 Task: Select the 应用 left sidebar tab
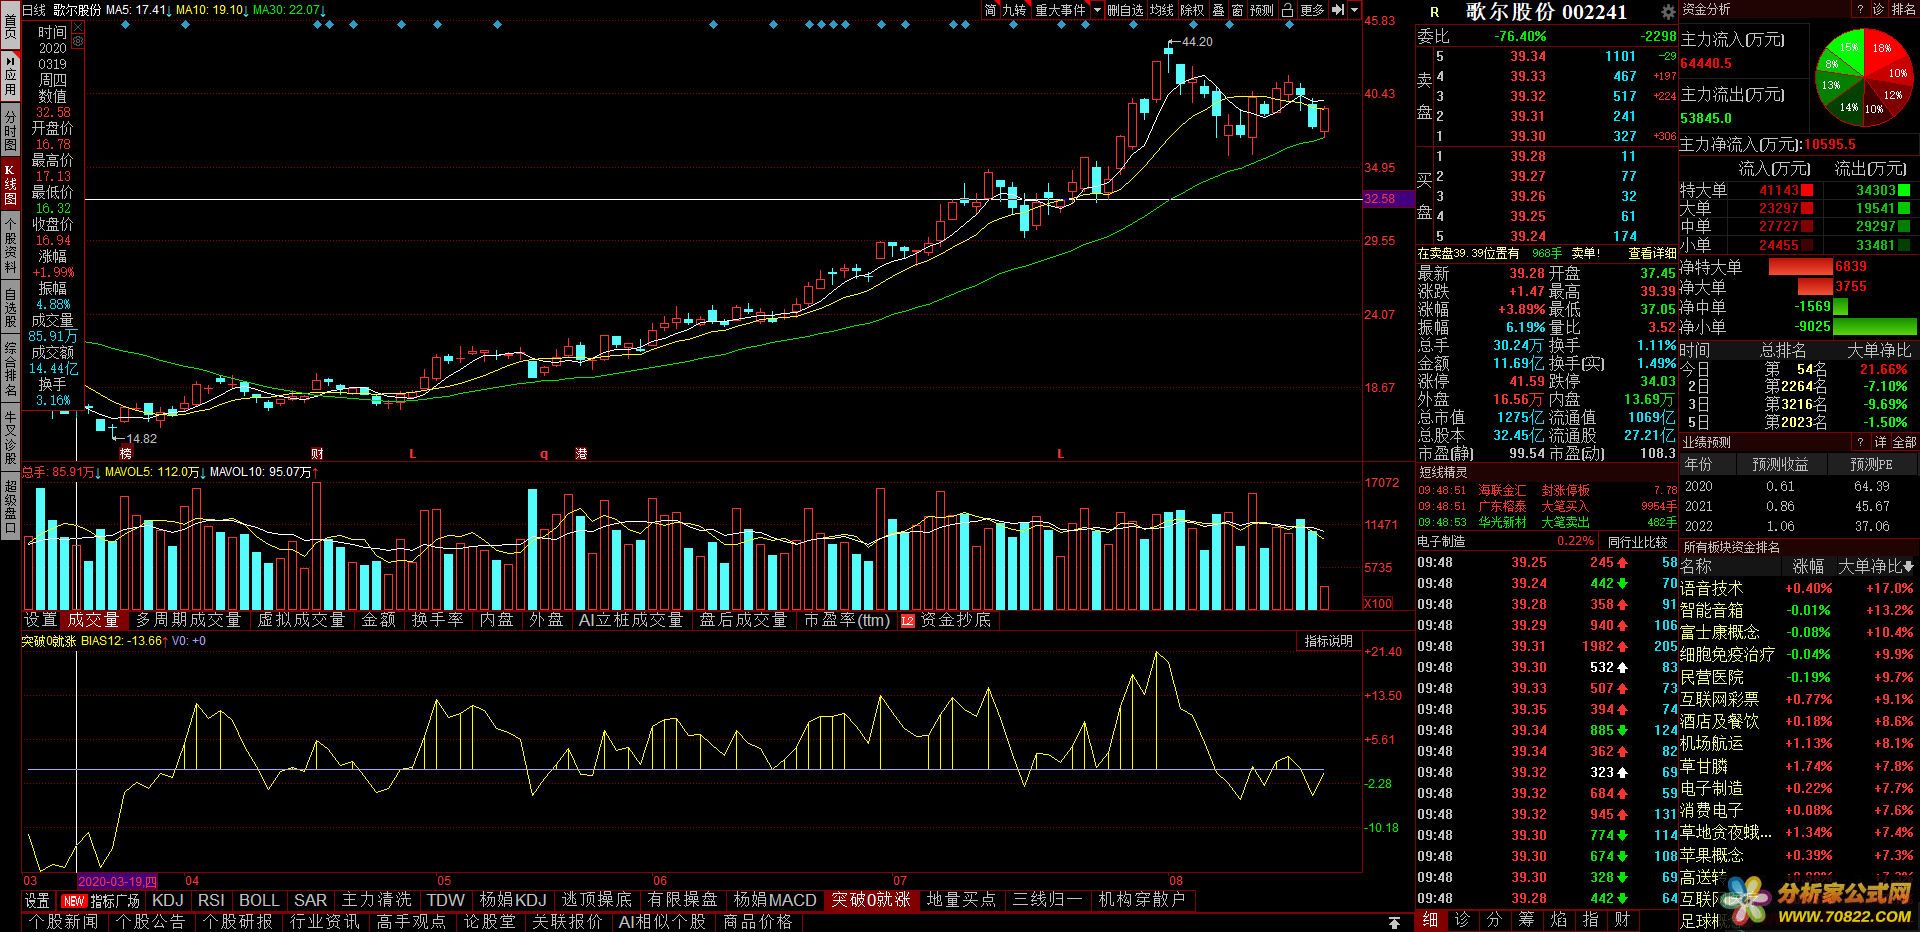(x=10, y=77)
